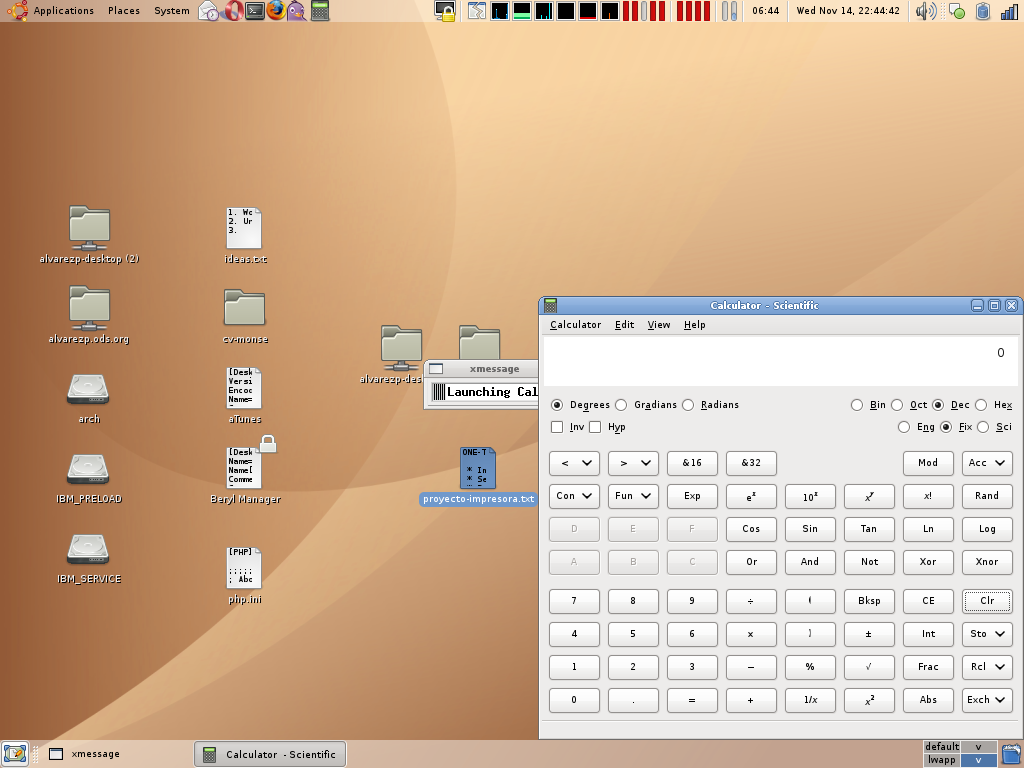Launch Firefox from the top panel
Screen dimensions: 1024x768
276,11
